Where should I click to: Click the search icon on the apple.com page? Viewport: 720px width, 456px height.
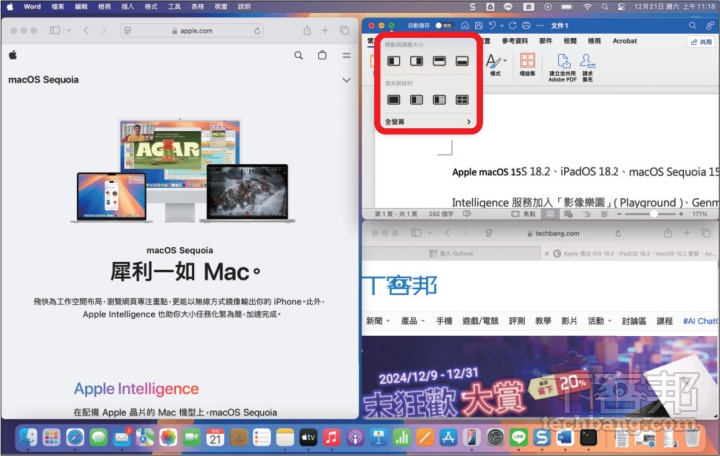[x=298, y=56]
